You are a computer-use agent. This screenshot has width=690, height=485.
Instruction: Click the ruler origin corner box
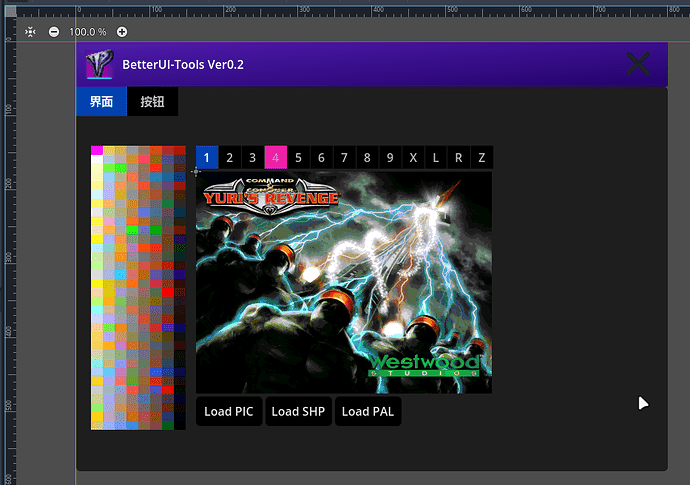(x=11, y=11)
